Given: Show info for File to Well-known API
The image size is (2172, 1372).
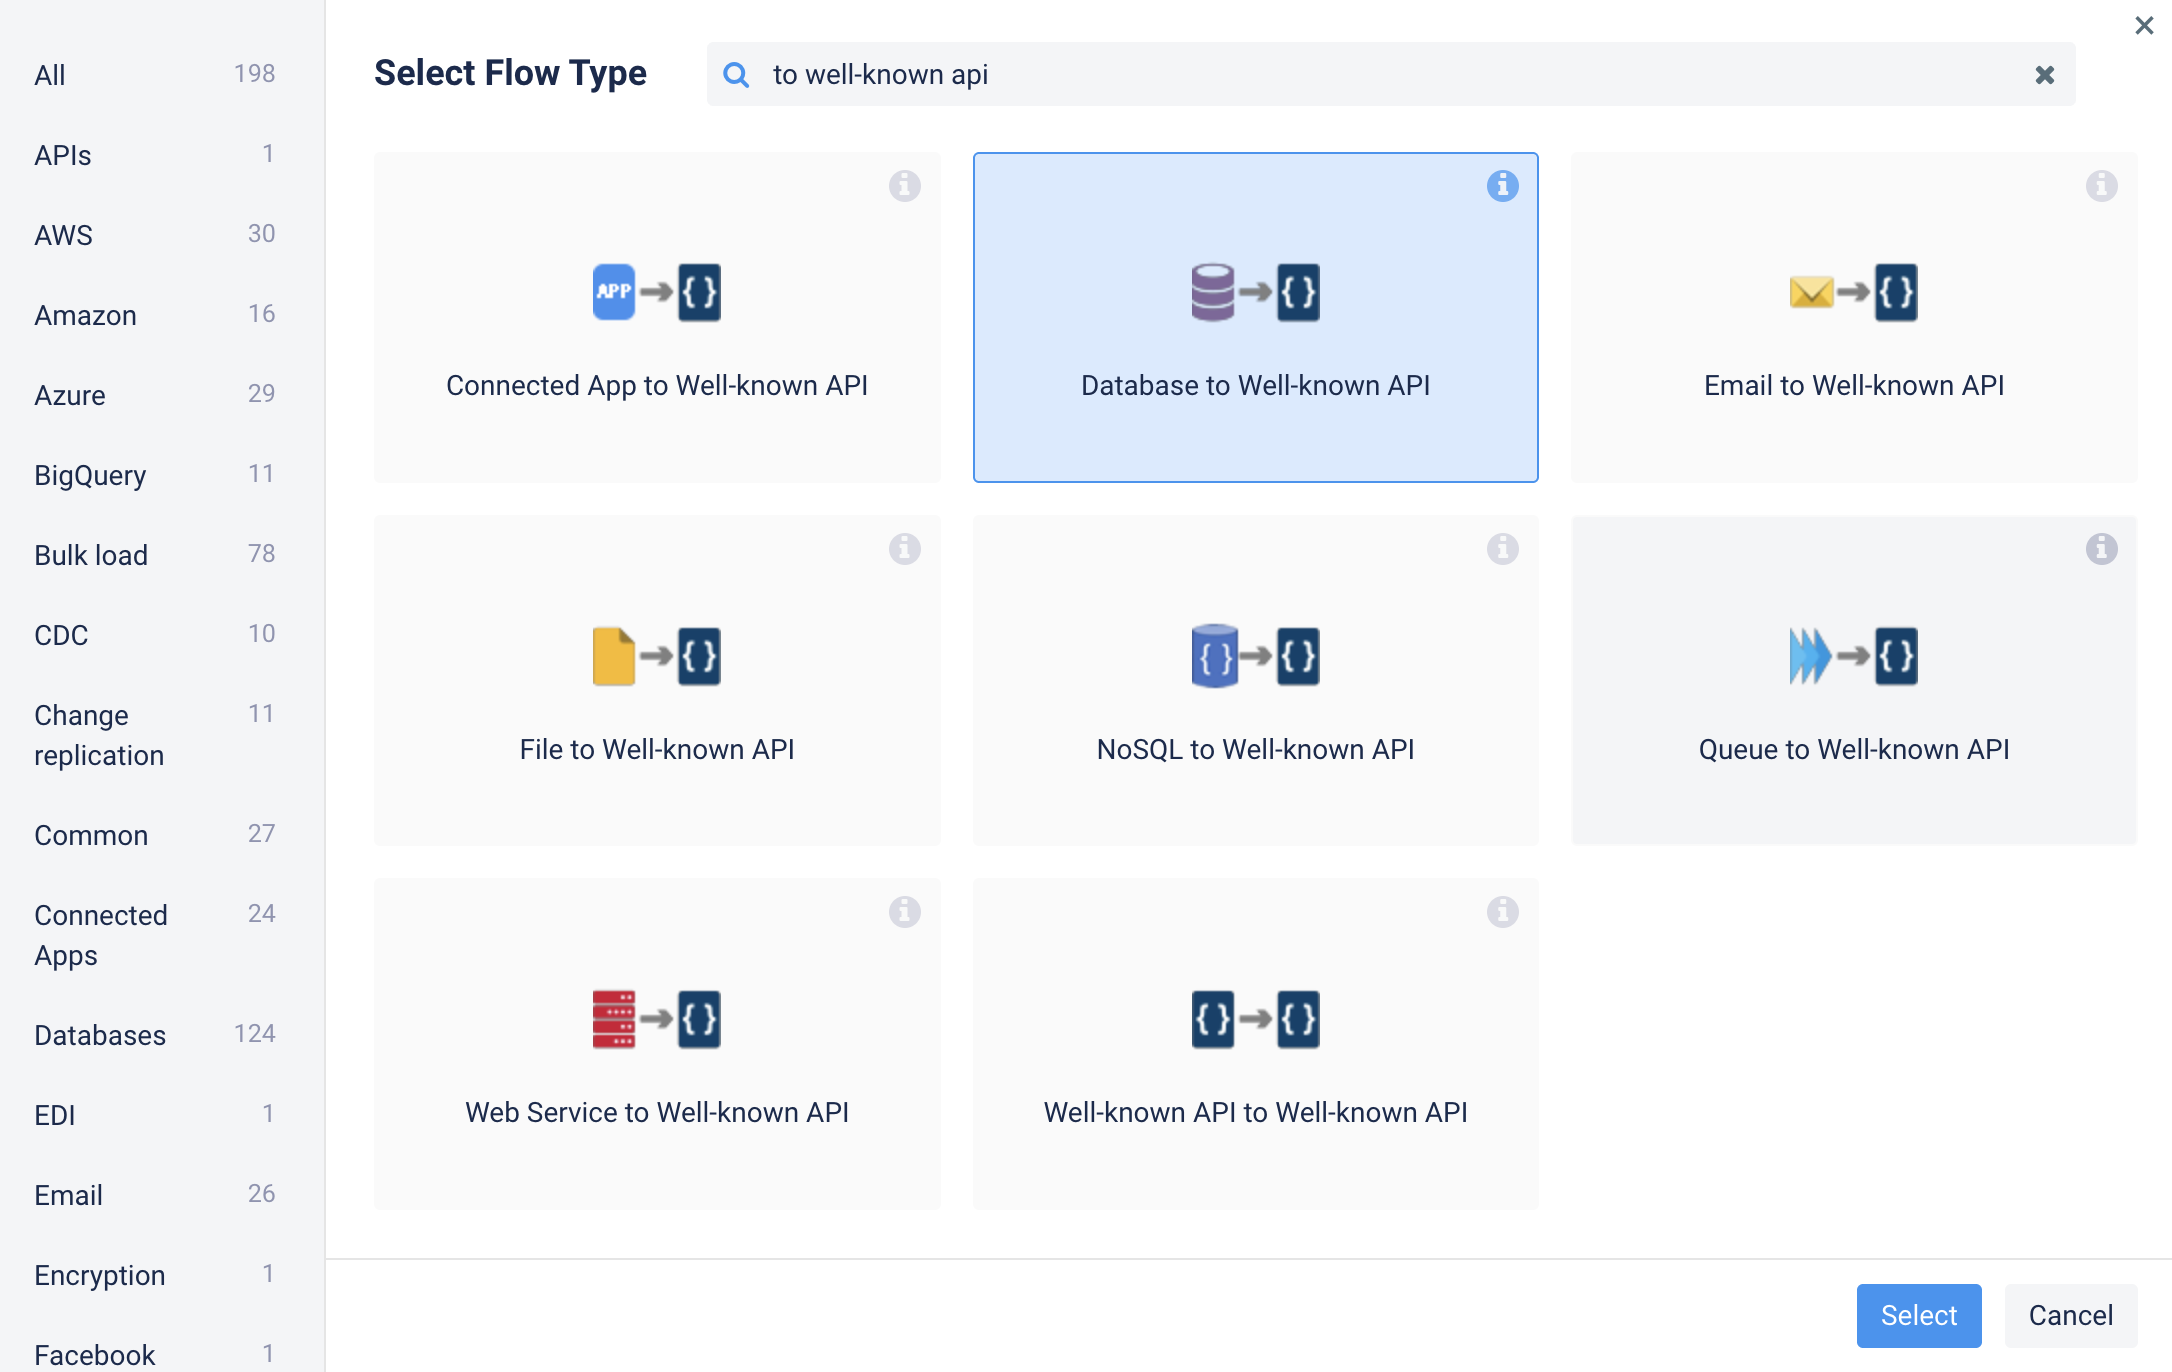Looking at the screenshot, I should (904, 549).
